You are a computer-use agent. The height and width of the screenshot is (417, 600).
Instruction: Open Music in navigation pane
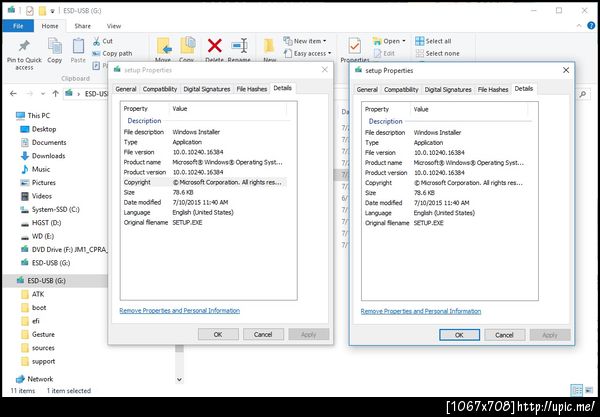(x=35, y=169)
